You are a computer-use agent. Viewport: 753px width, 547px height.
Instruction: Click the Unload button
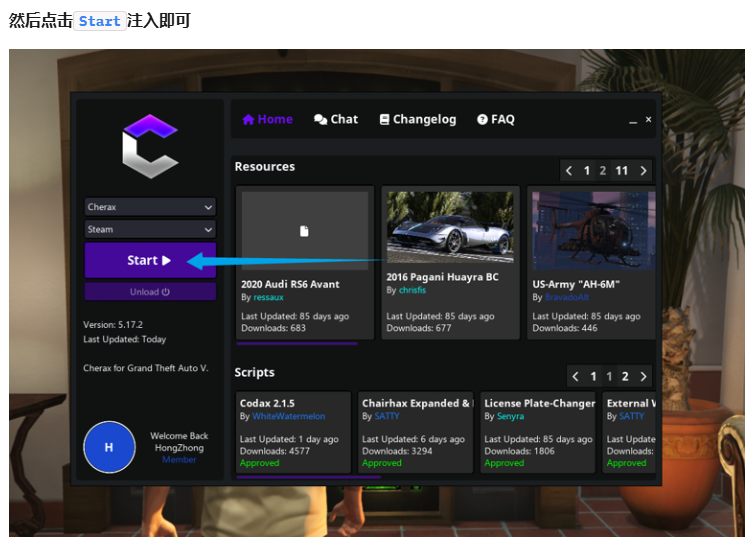[150, 292]
